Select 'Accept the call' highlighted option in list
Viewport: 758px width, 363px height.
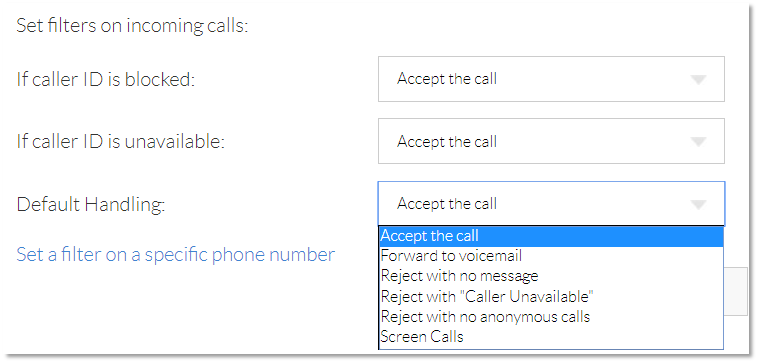tap(551, 236)
